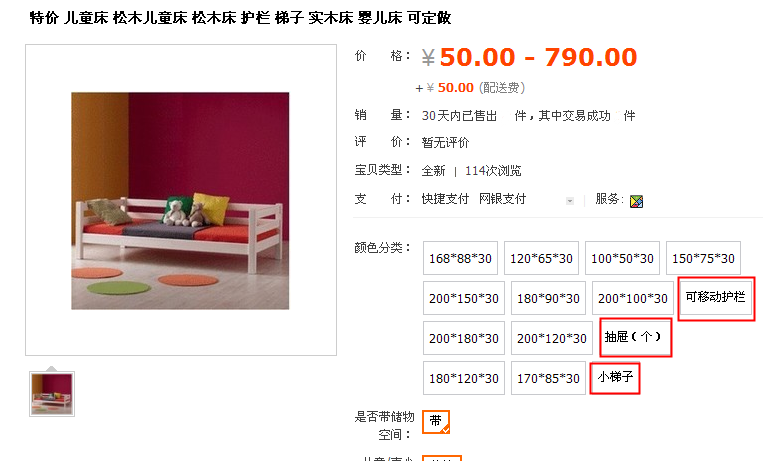Select the 200*150*30 size option
770x461 pixels.
[x=464, y=298]
